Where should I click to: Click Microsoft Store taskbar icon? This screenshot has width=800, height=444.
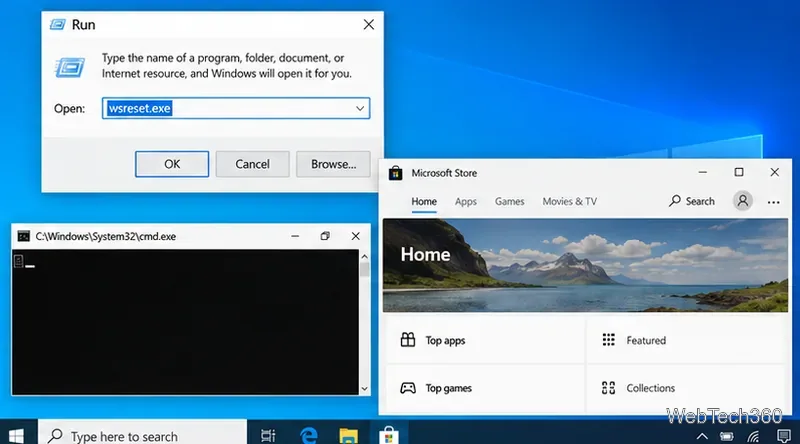click(389, 435)
